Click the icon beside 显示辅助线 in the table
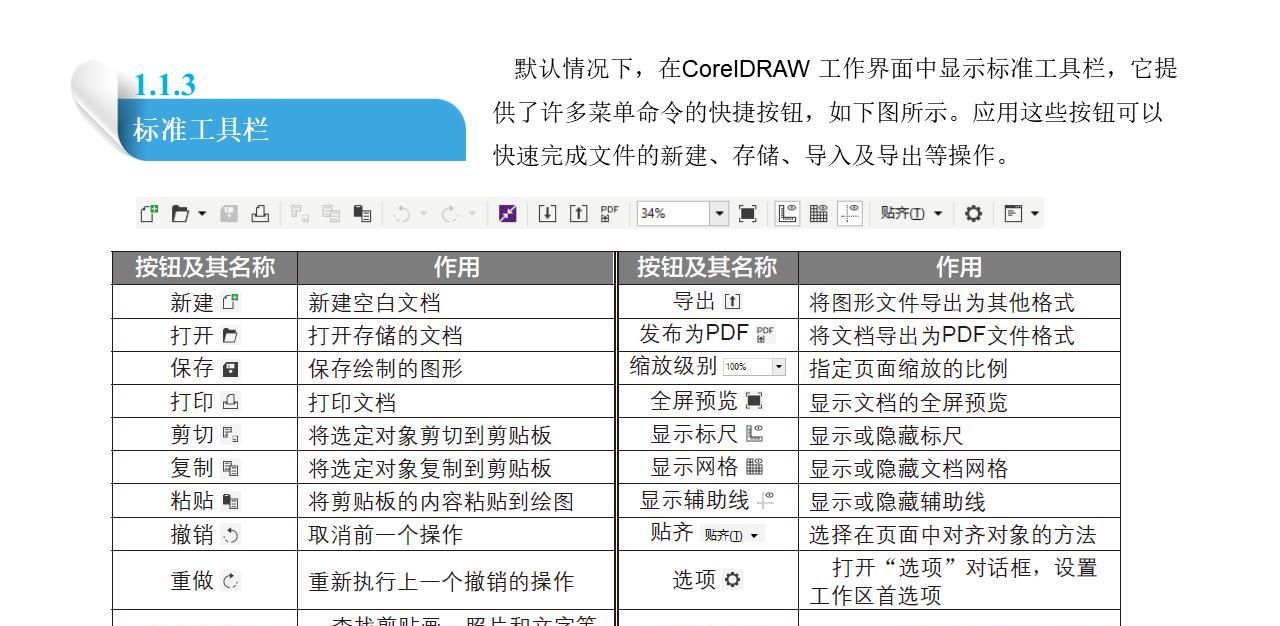The height and width of the screenshot is (626, 1280). [766, 501]
